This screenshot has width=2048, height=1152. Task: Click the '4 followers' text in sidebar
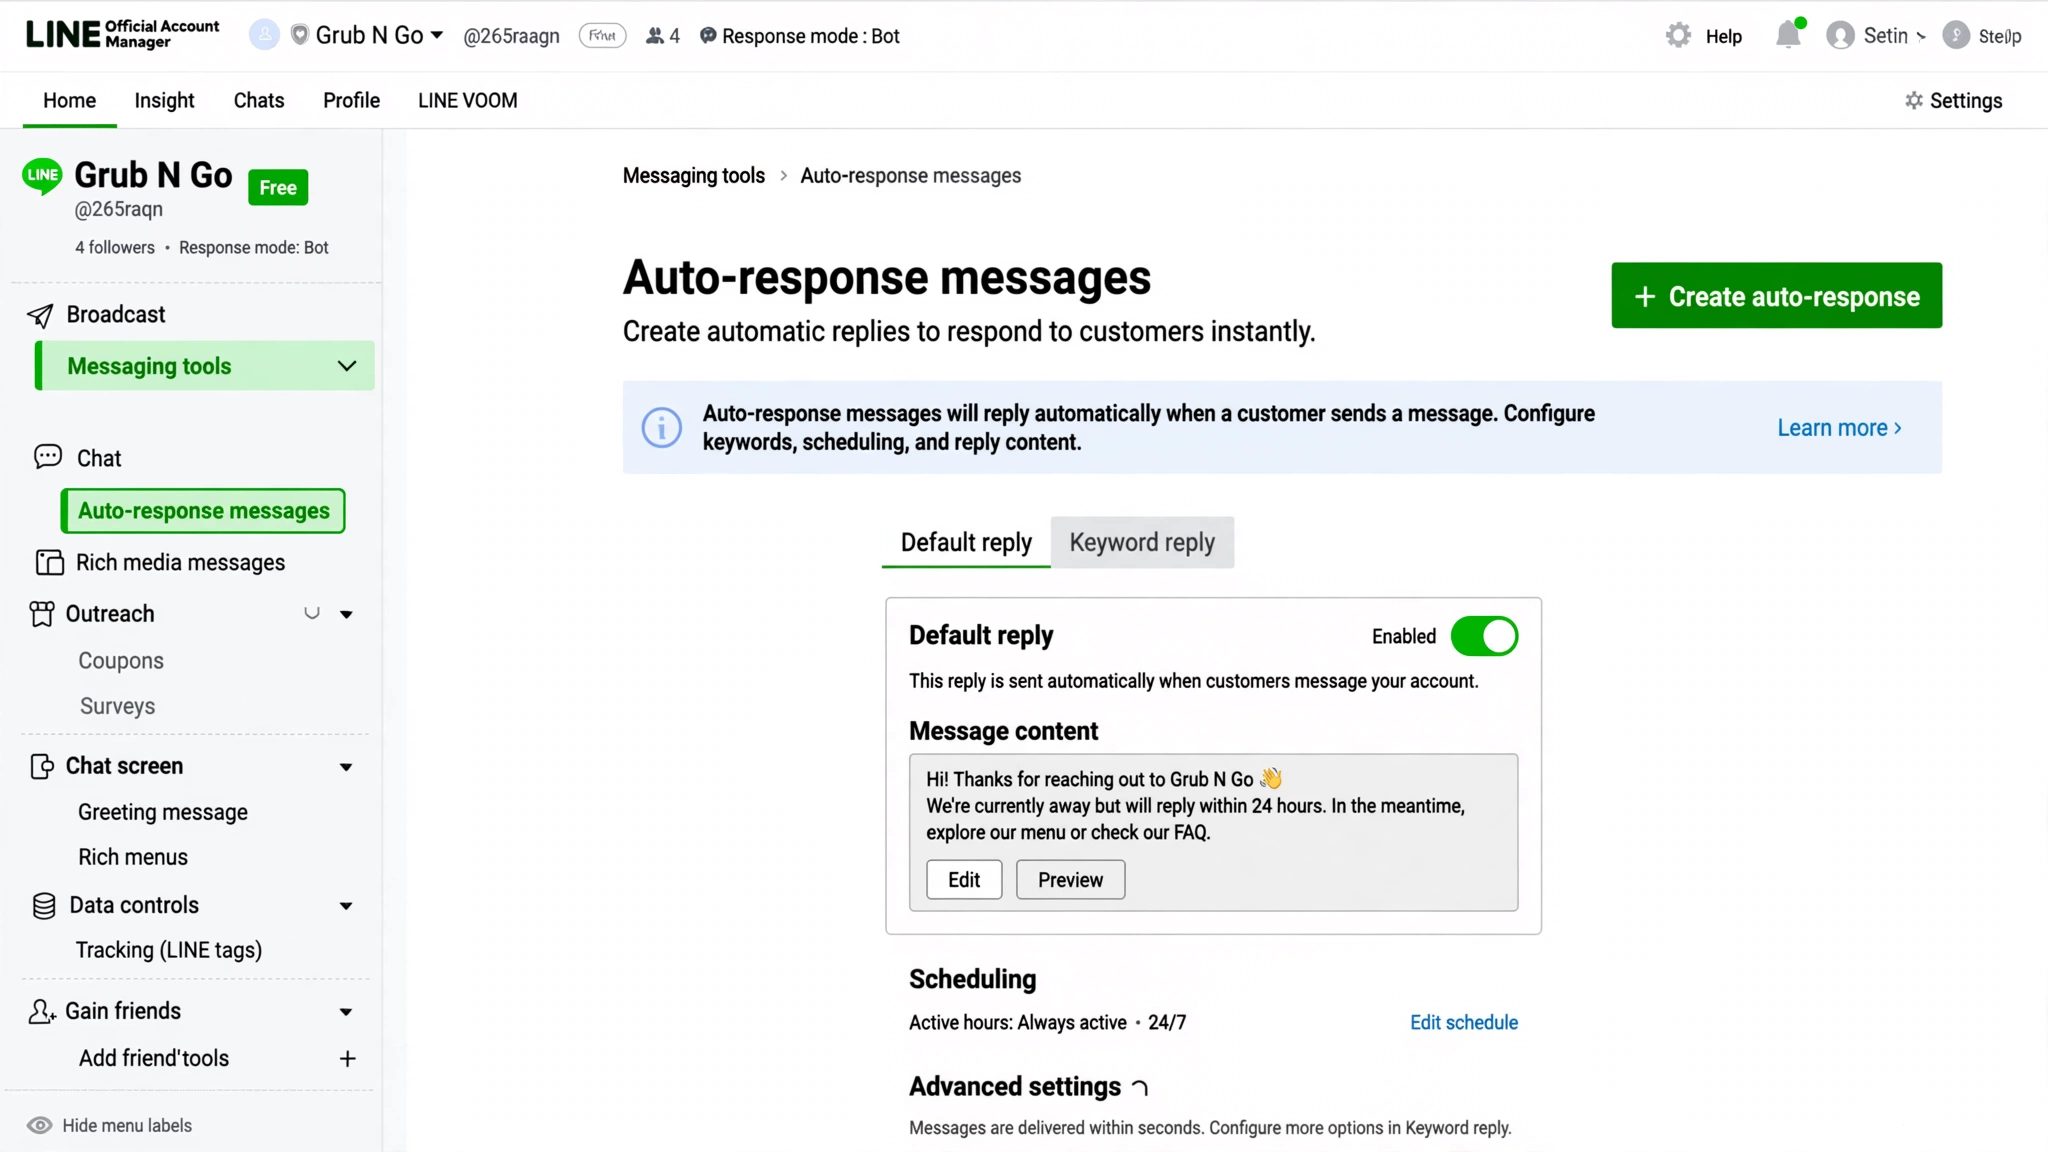pyautogui.click(x=115, y=247)
